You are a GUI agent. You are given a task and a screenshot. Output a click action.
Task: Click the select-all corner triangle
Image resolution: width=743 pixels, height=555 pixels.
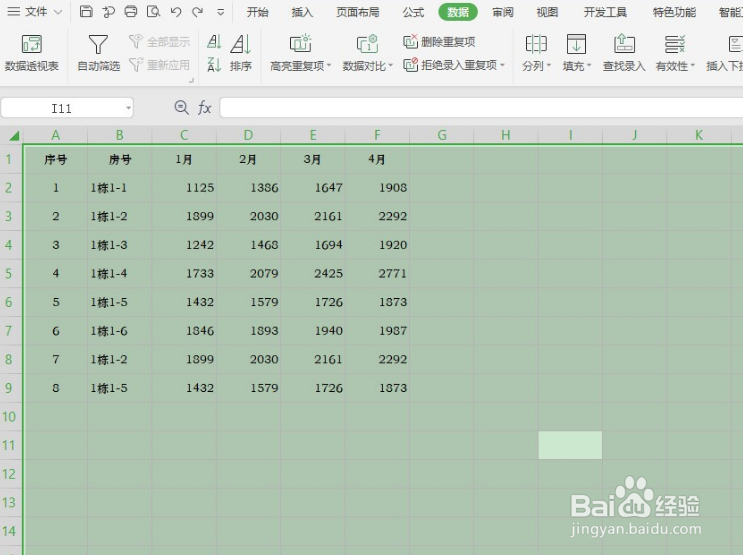[x=14, y=136]
